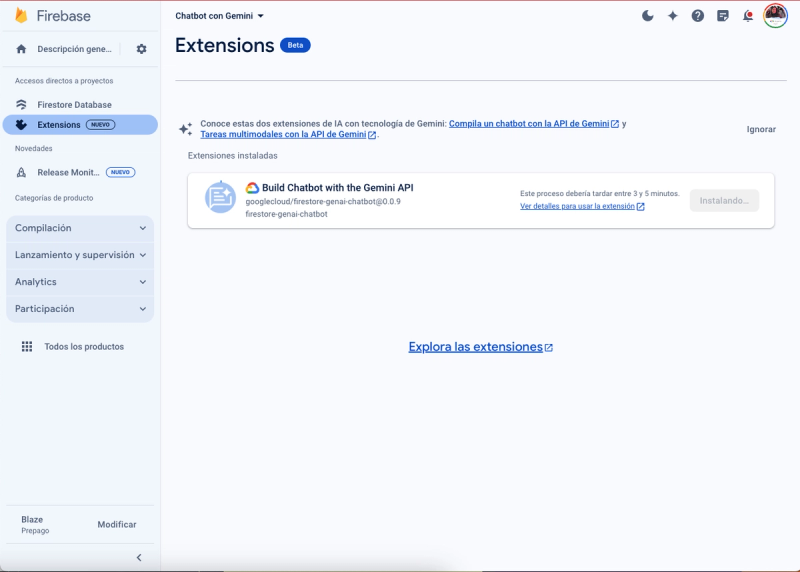The image size is (800, 572).
Task: Expand the Analytics category
Action: click(x=80, y=282)
